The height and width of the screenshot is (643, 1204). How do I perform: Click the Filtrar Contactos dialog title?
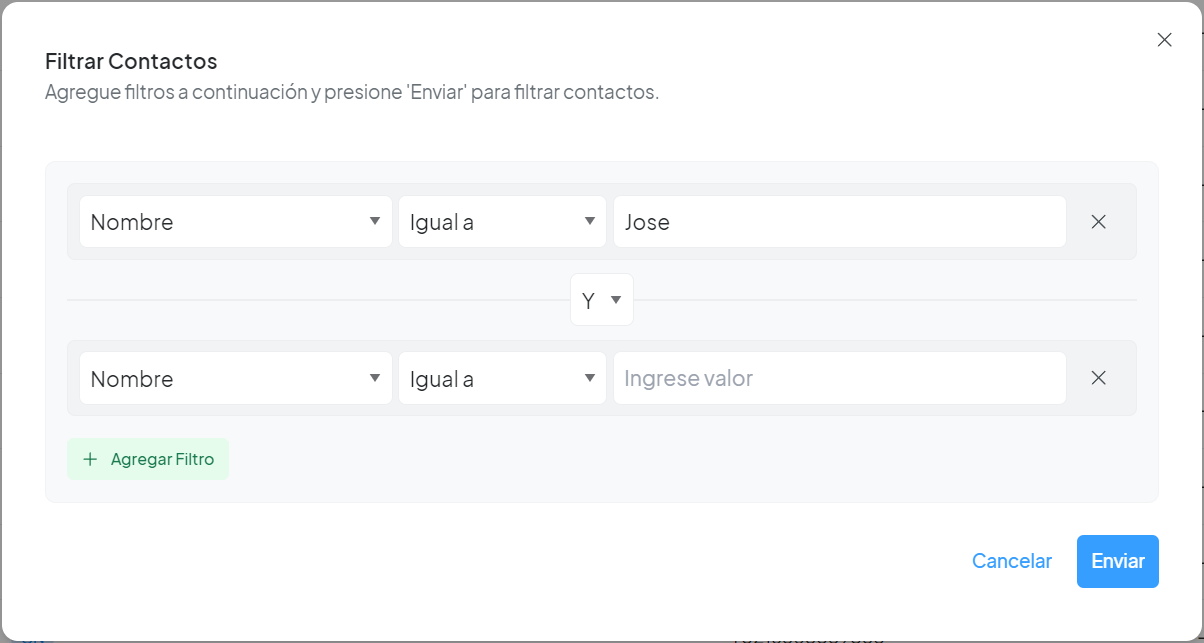tap(131, 61)
